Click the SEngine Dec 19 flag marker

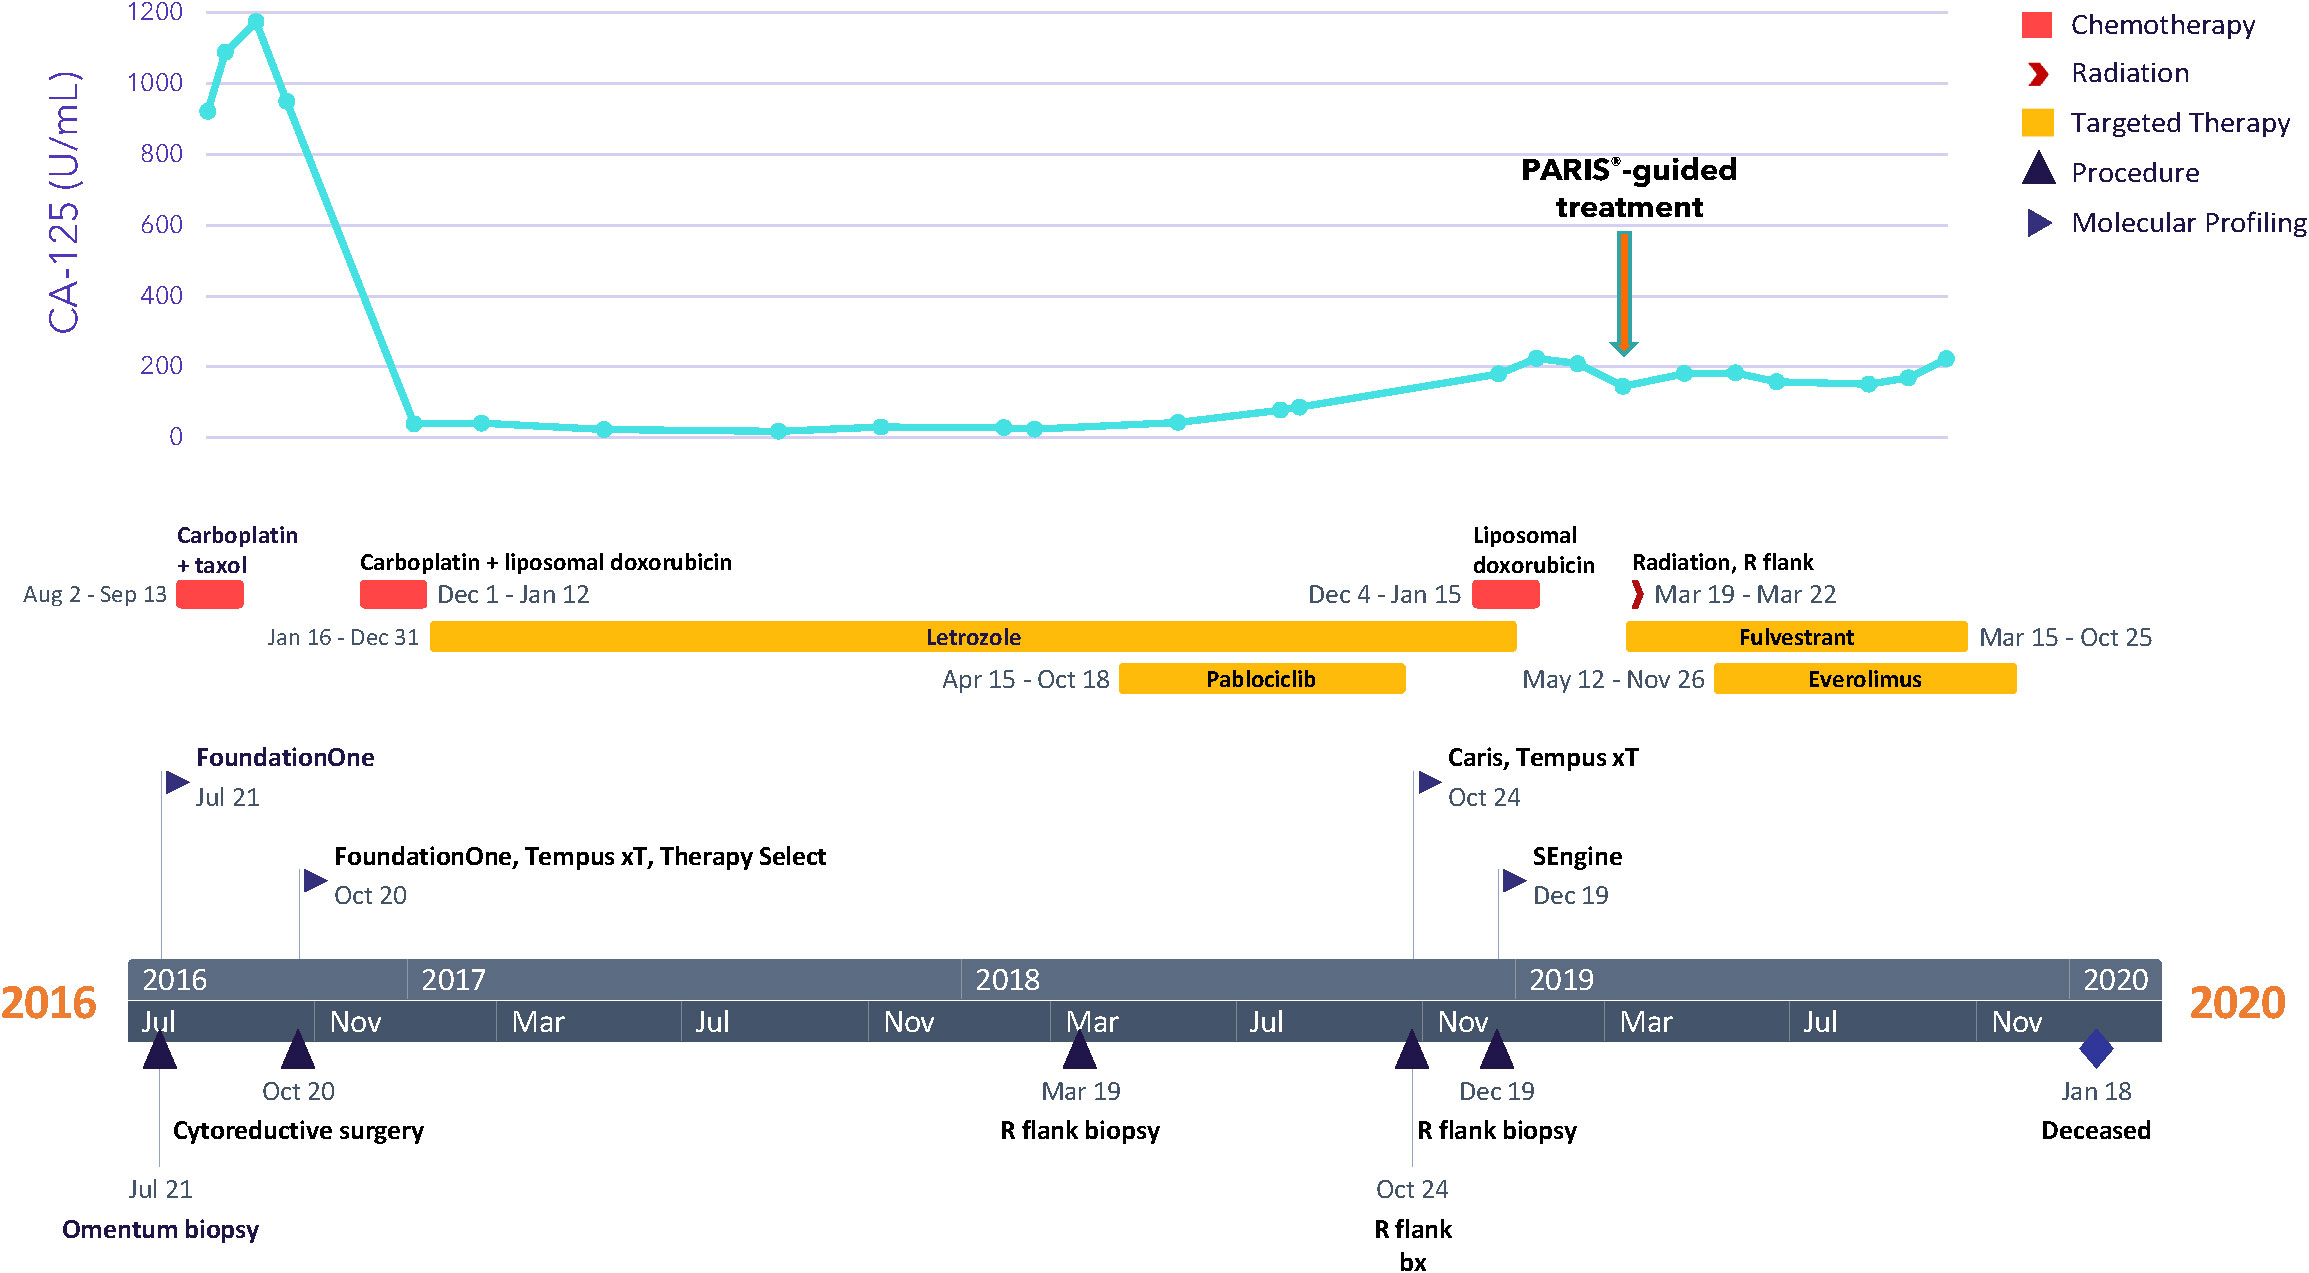1514,880
